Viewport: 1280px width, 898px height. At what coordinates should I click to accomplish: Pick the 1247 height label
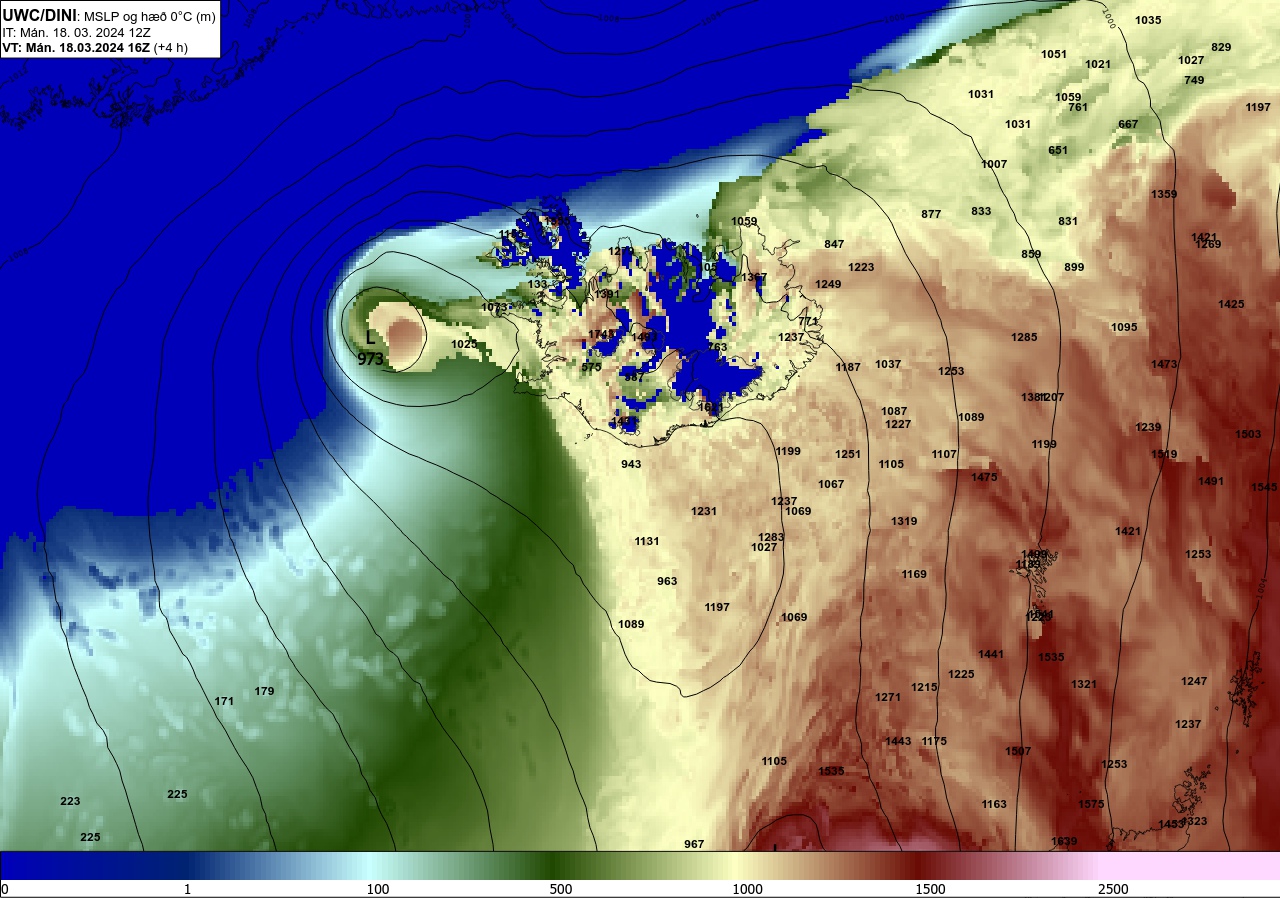click(1194, 681)
